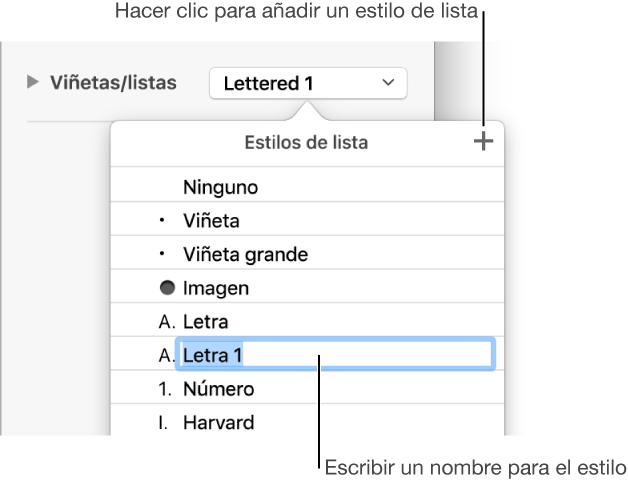Choose the Harvard list style
This screenshot has width=628, height=482.
218,422
